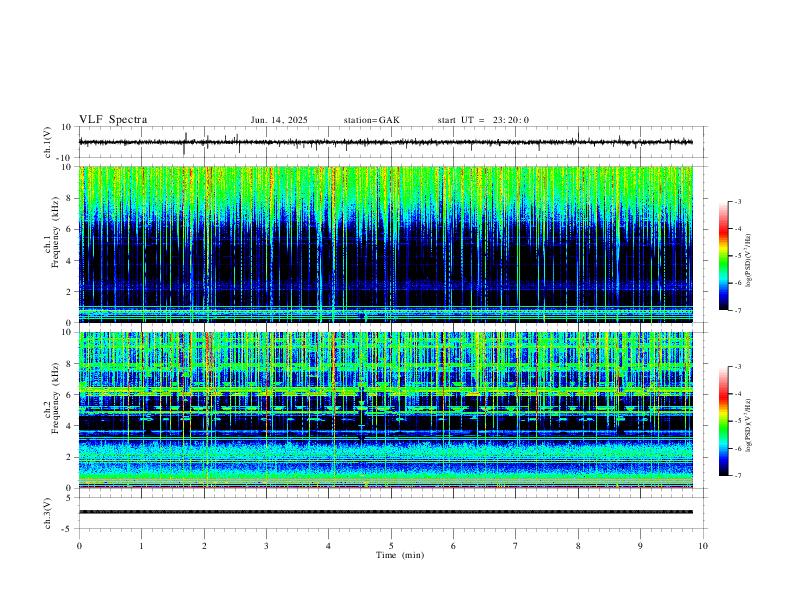Screen dimensions: 792x612
Task: Click the ch.1 waveform trace
Action: click(386, 142)
